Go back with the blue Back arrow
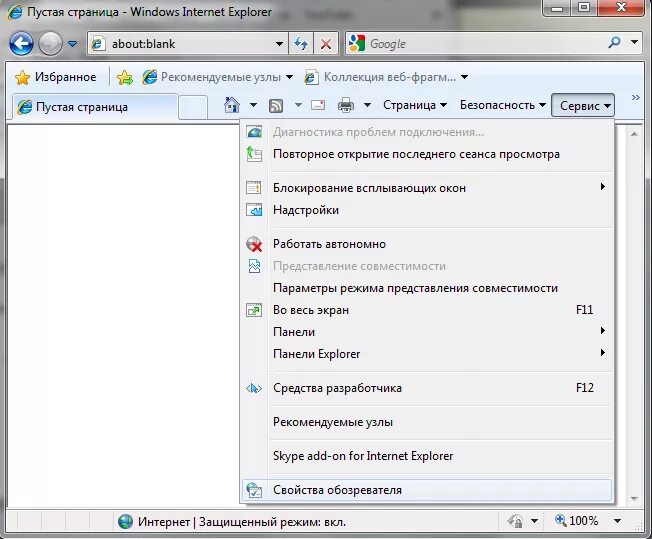The height and width of the screenshot is (539, 652). point(21,43)
